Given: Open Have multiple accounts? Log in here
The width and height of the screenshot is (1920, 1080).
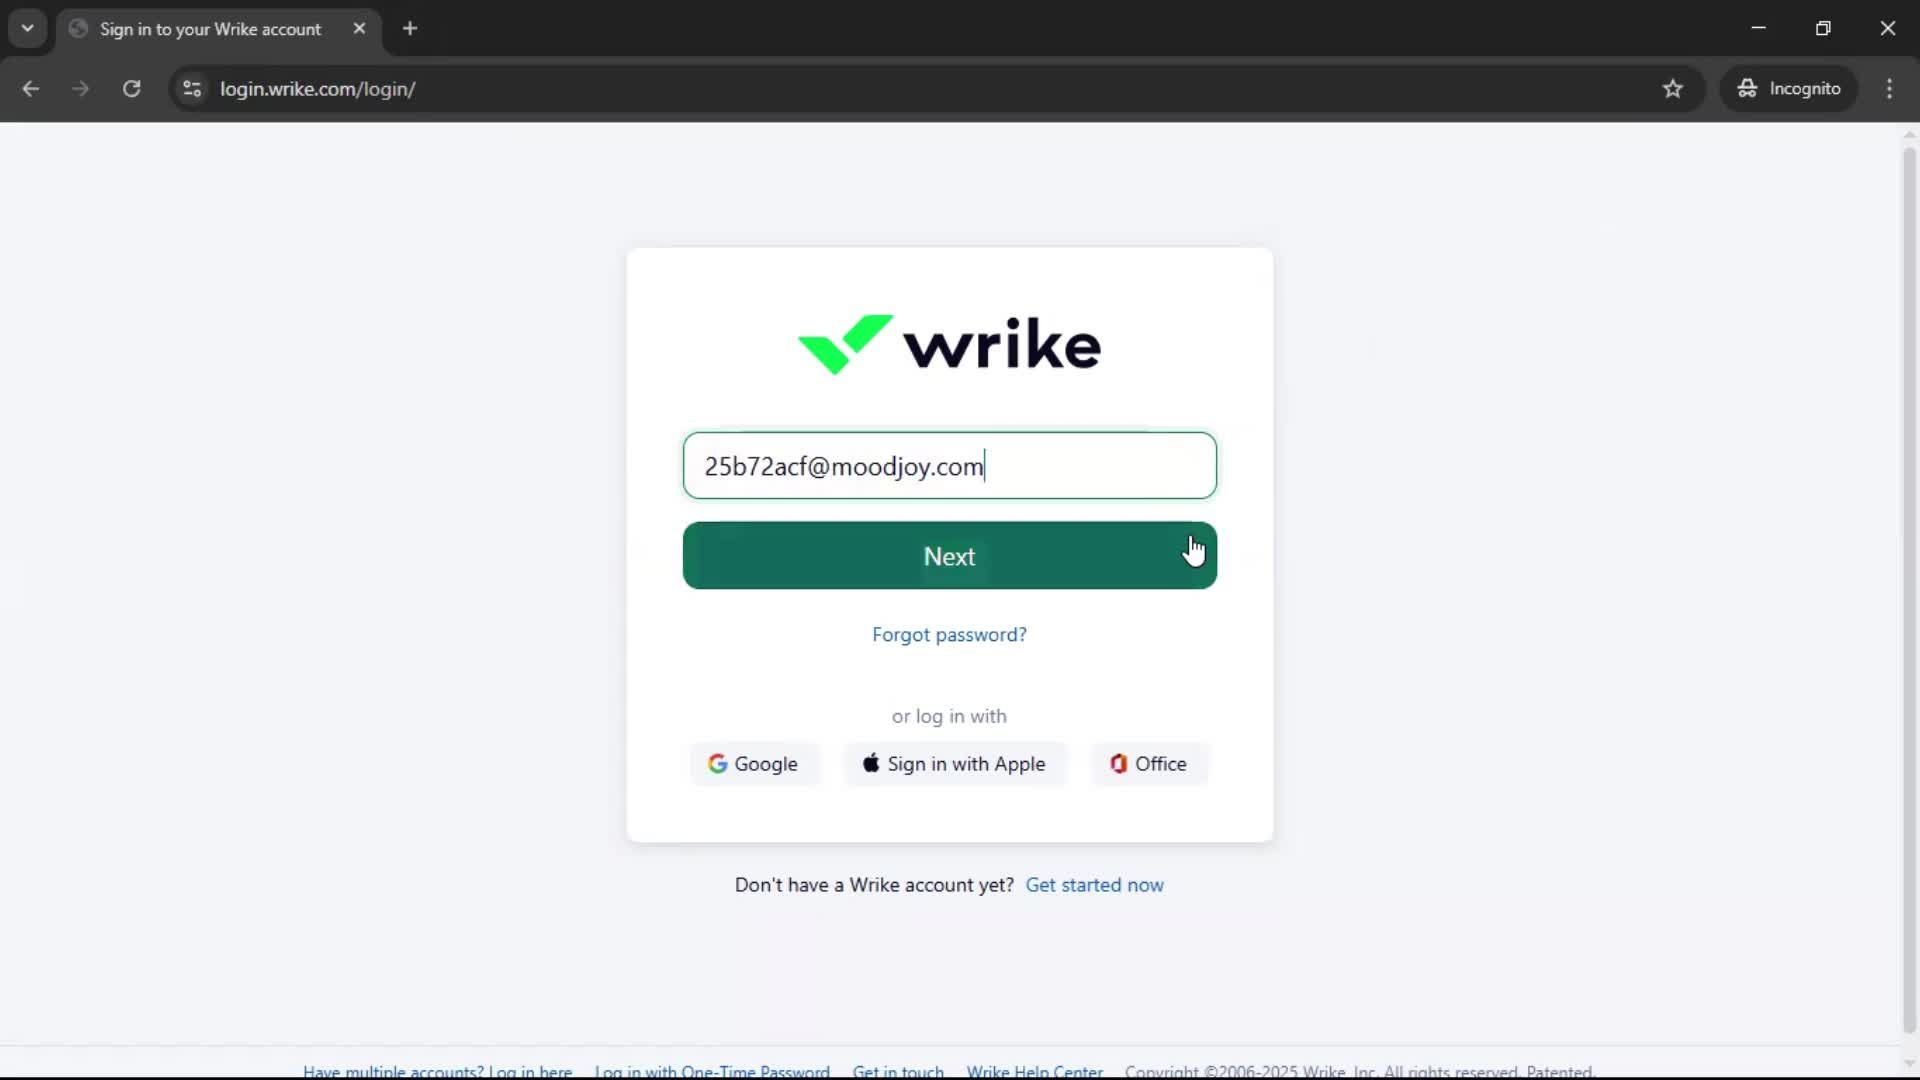Looking at the screenshot, I should point(437,1071).
